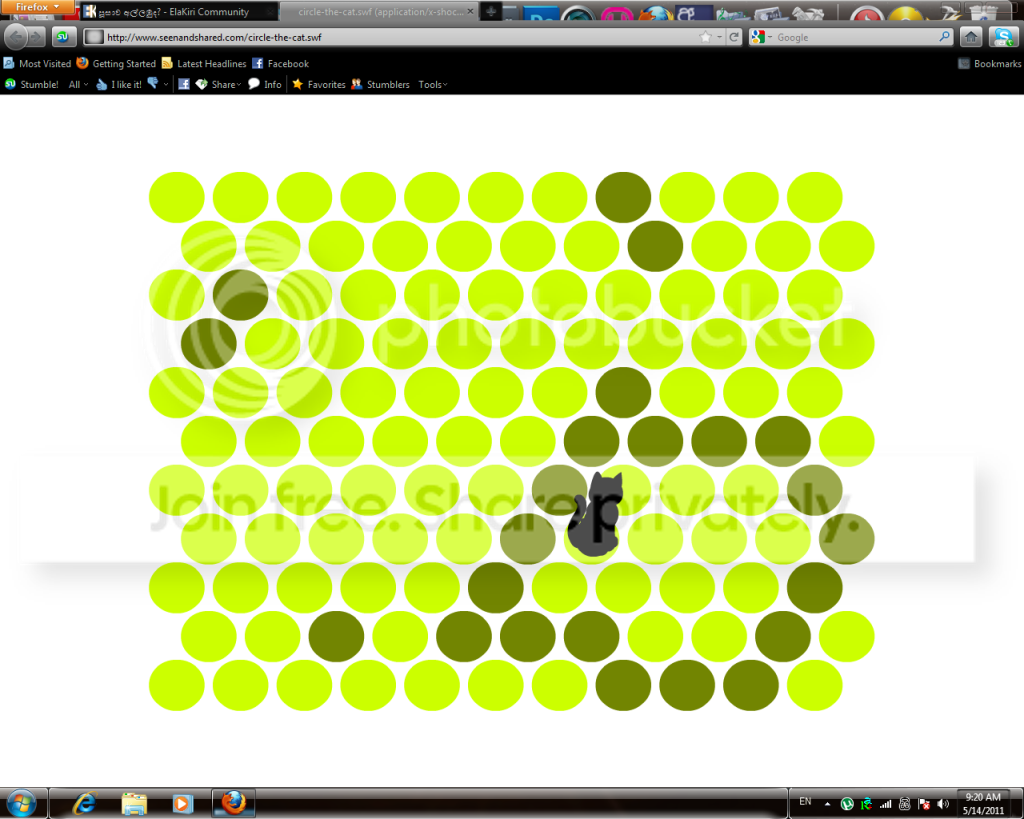1024x819 pixels.
Task: Click the Share icon on the StumbleUpon toolbar
Action: [201, 84]
